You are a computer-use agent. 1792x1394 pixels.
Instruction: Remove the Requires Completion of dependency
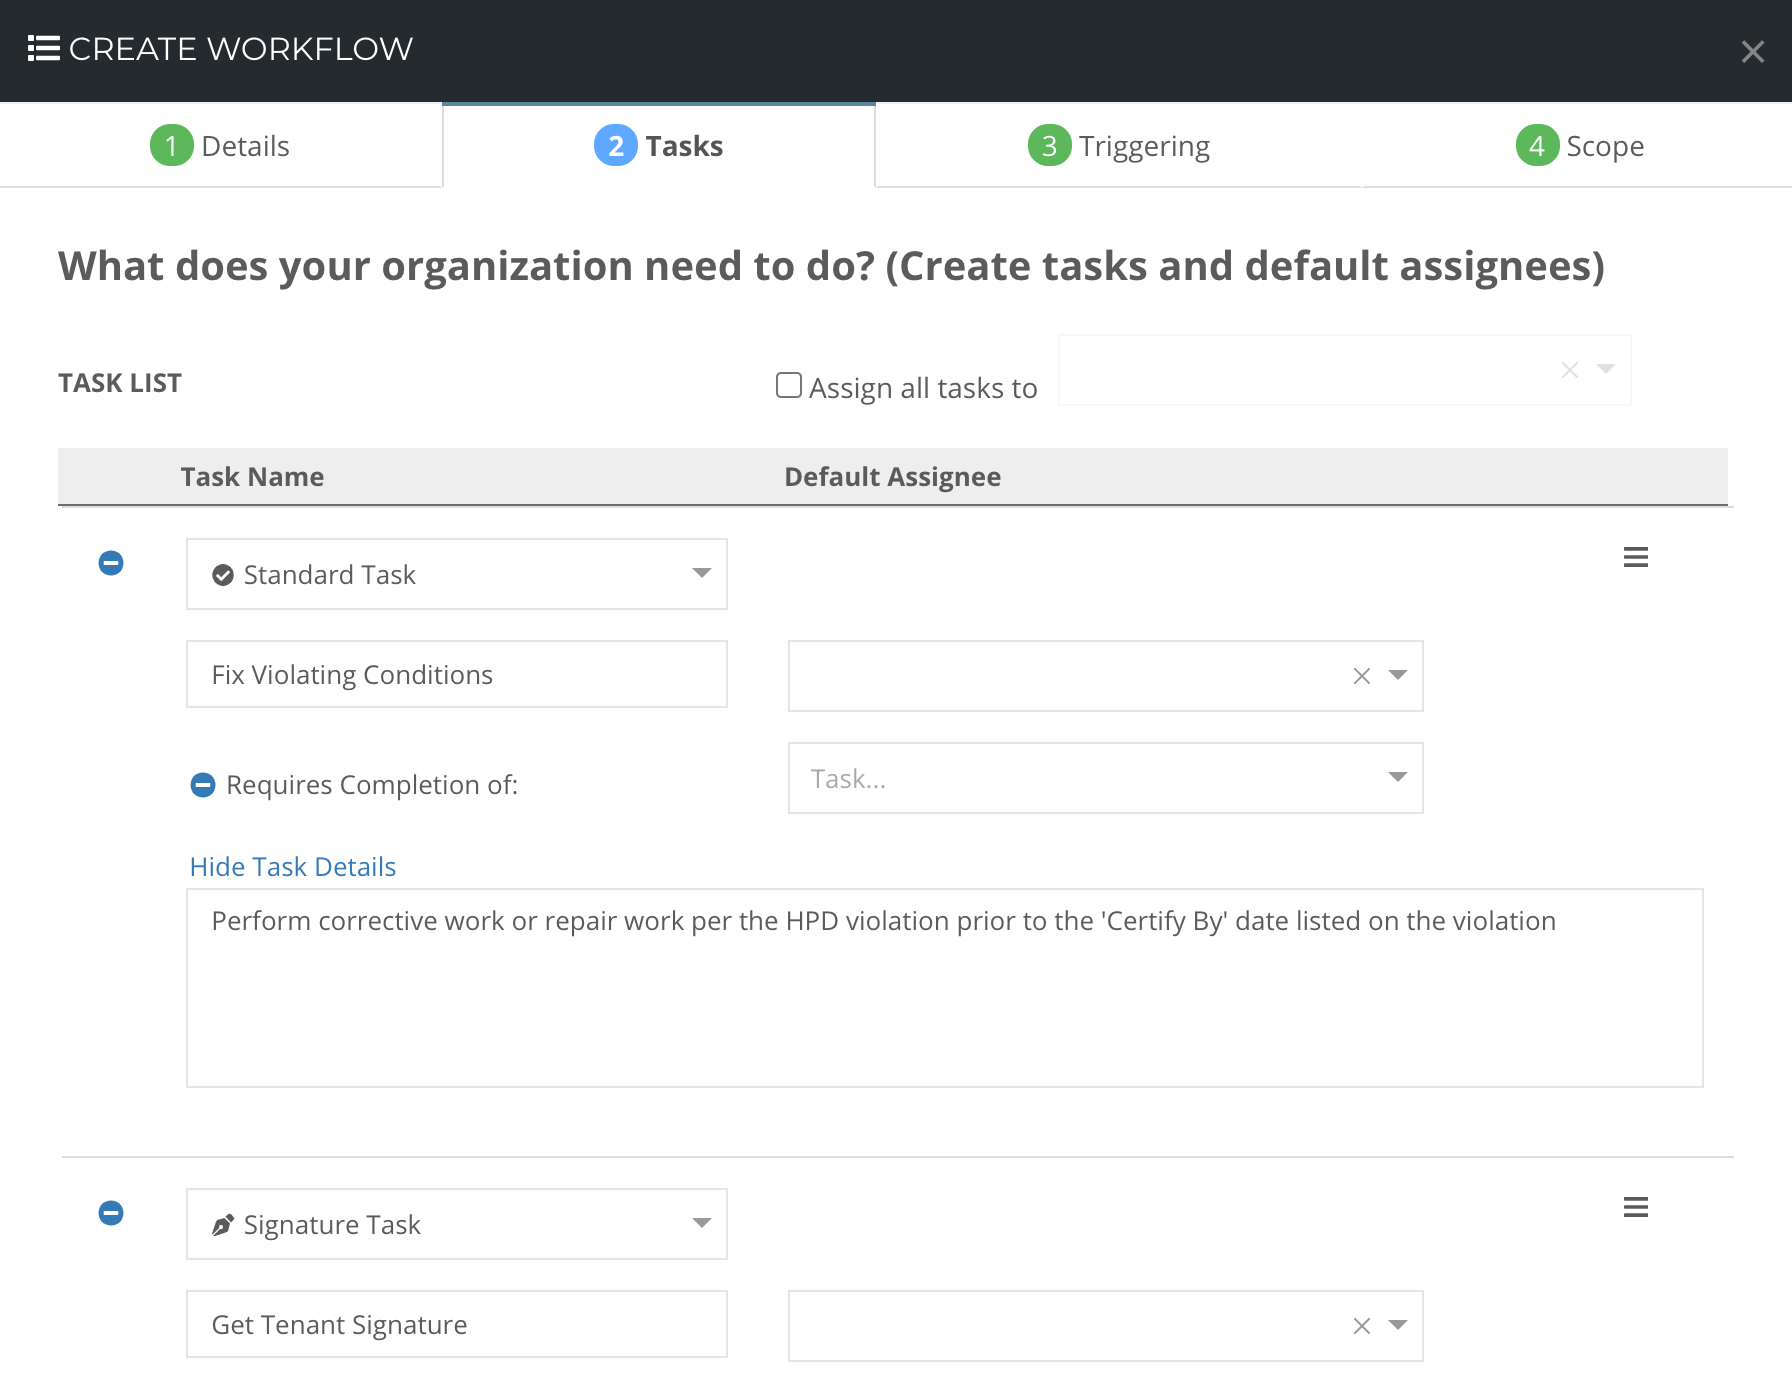click(203, 785)
